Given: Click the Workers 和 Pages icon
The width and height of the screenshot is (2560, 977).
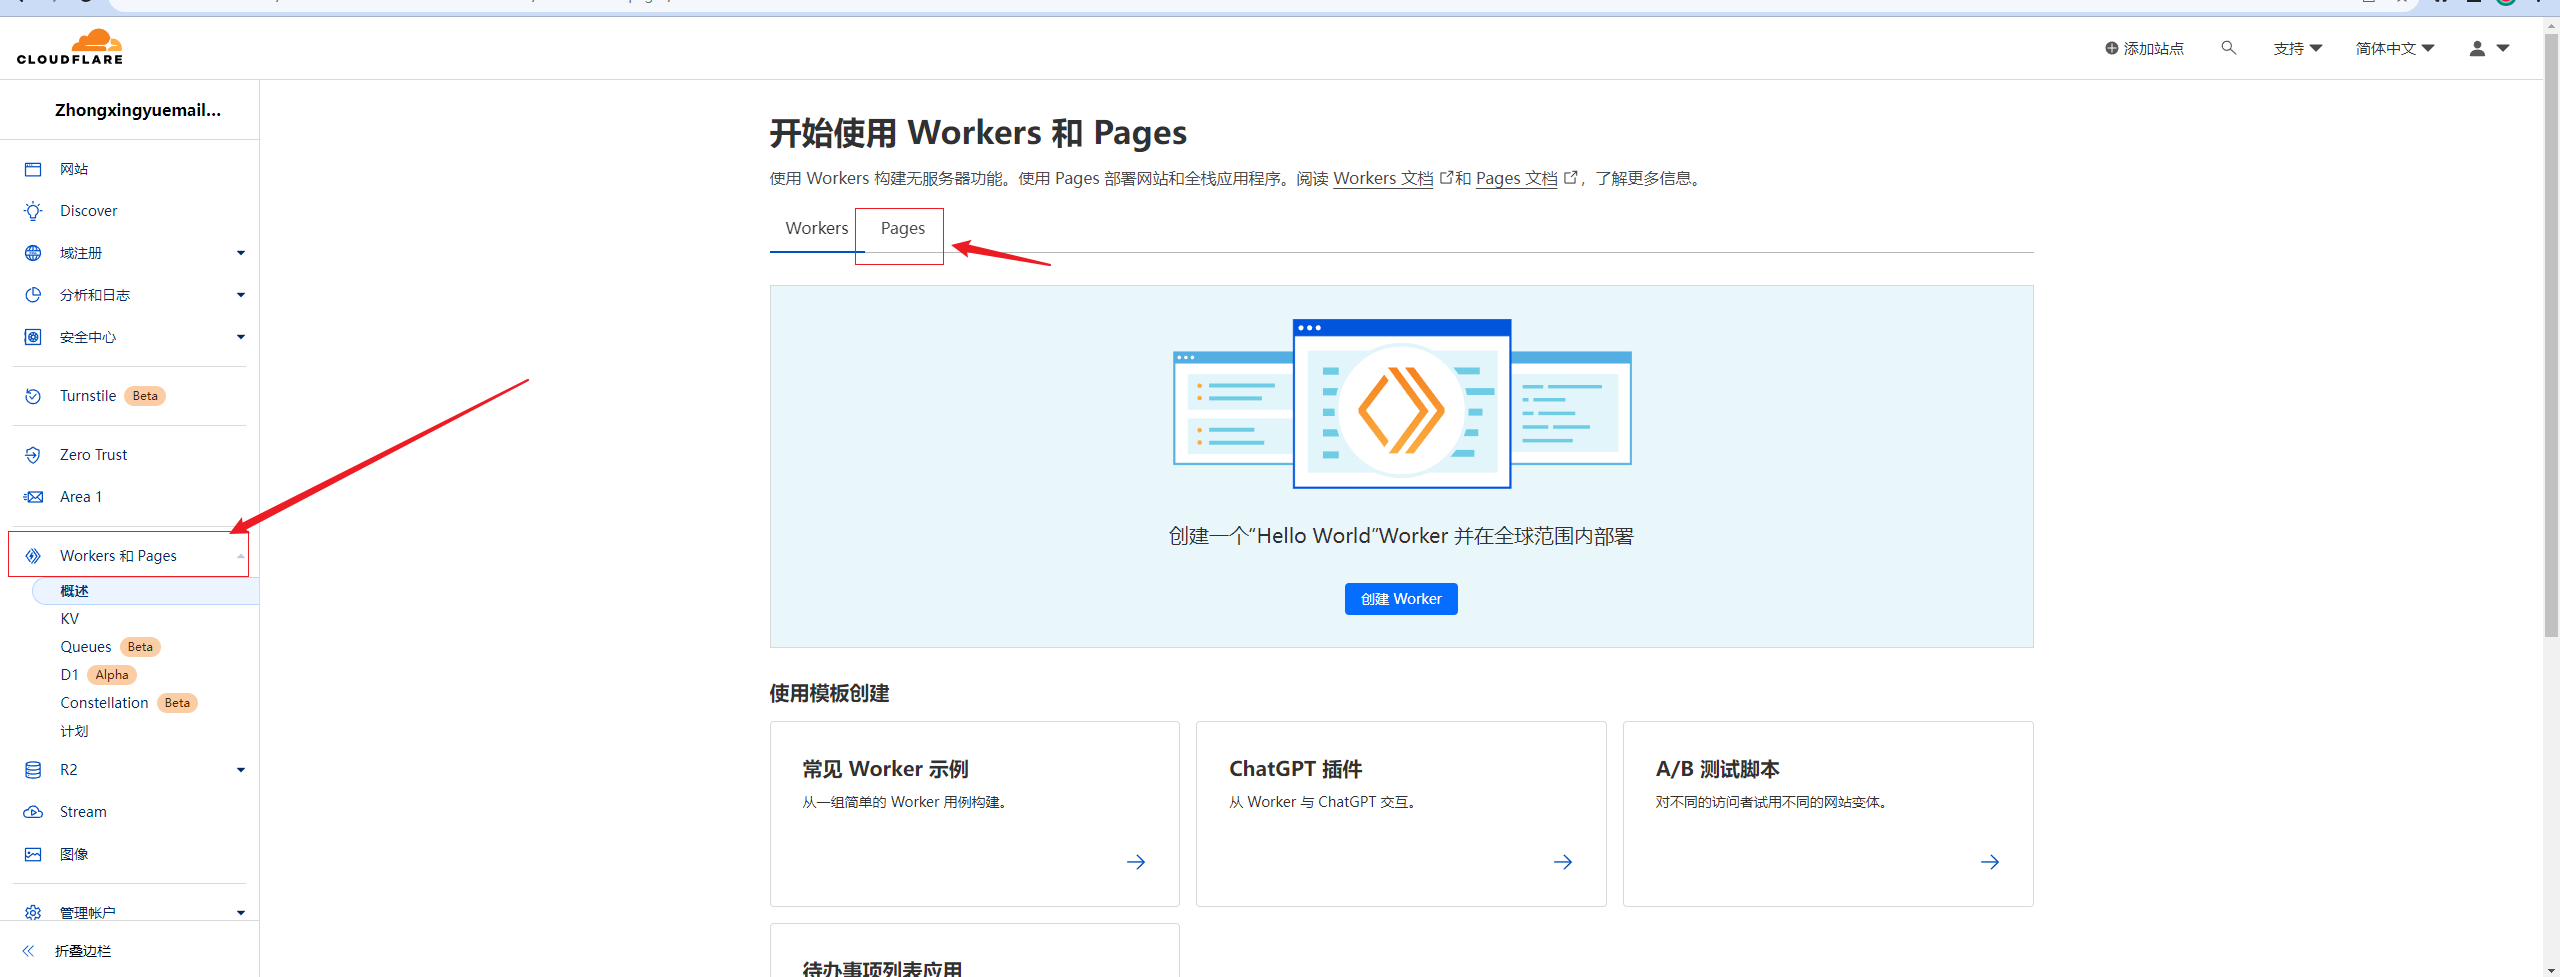Looking at the screenshot, I should point(33,556).
